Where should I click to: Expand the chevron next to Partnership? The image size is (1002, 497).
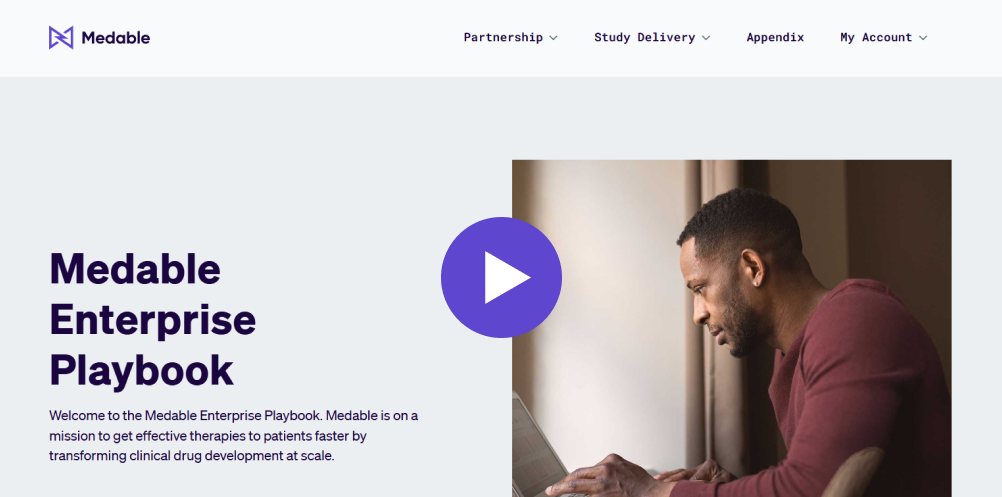(x=553, y=38)
